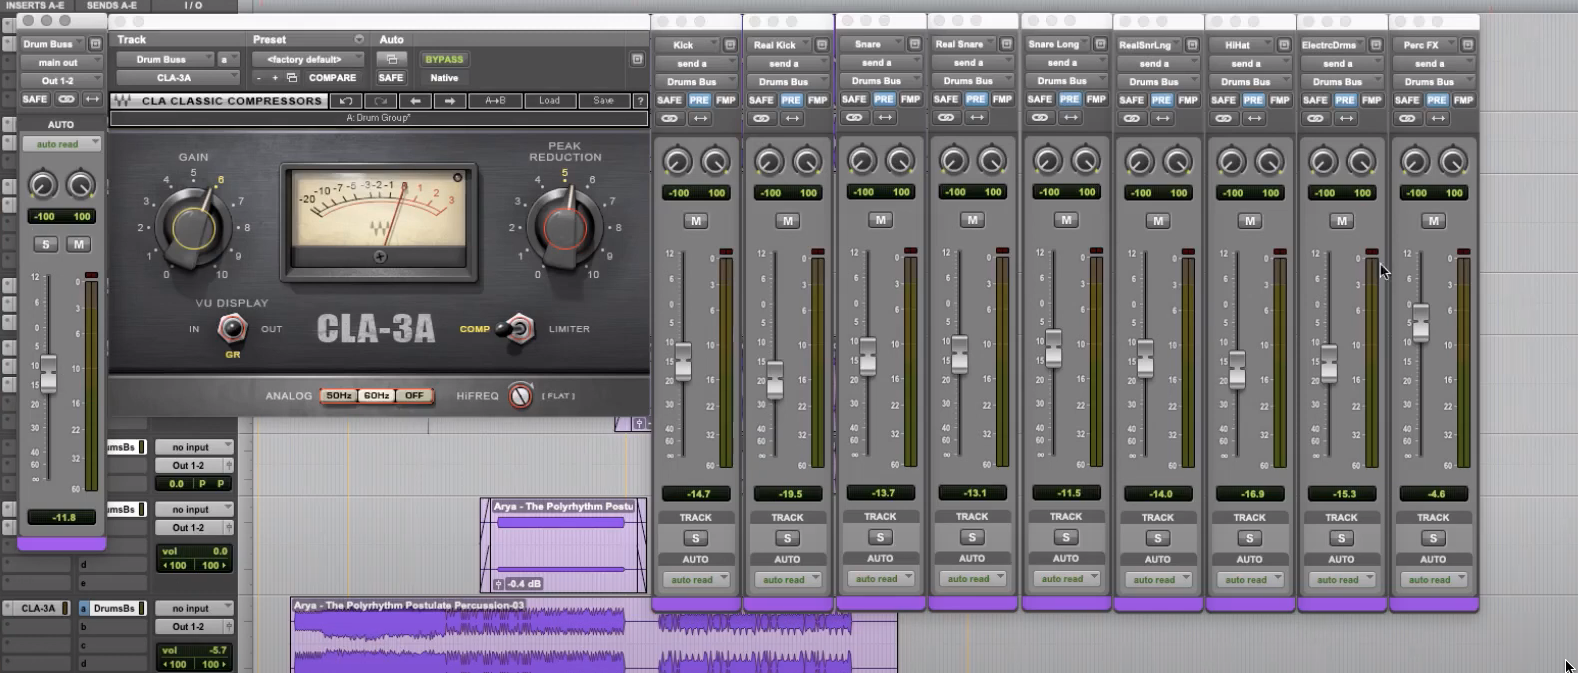Open Drum Buss strip 'main out' dropdown

[62, 62]
